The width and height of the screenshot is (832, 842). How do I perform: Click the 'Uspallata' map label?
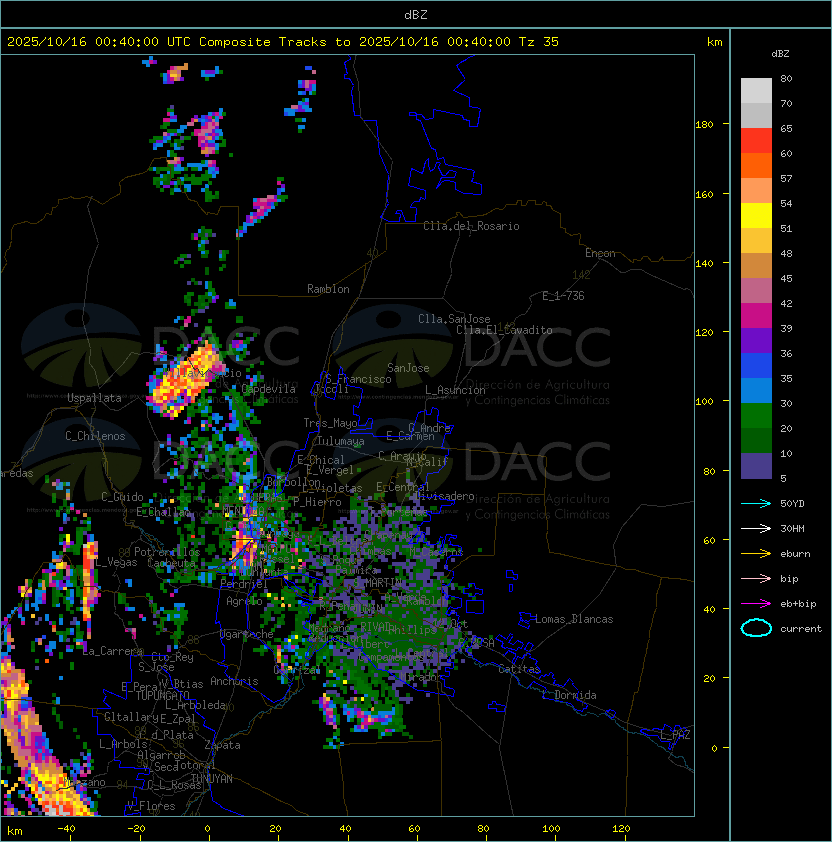[x=94, y=398]
